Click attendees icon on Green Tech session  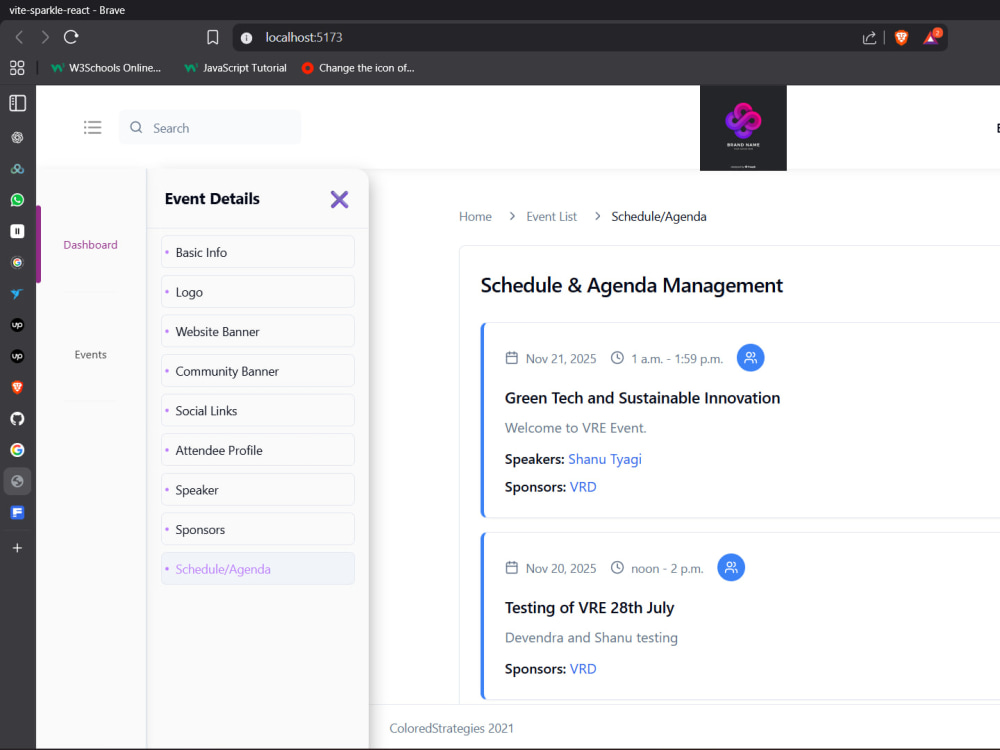point(751,358)
